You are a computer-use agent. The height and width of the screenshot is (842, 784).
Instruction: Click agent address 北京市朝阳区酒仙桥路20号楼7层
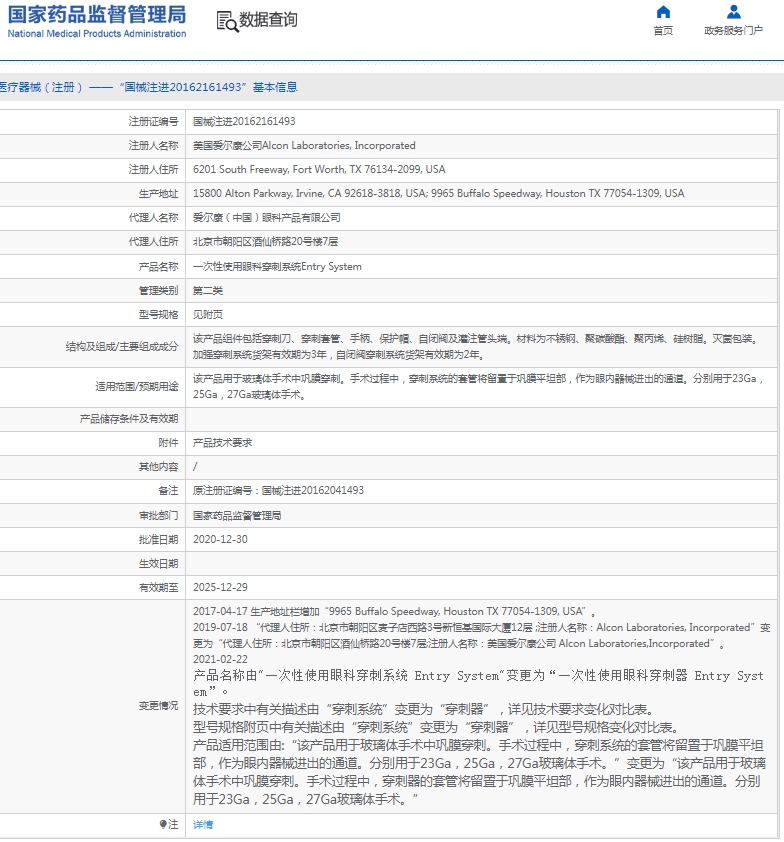pos(265,242)
